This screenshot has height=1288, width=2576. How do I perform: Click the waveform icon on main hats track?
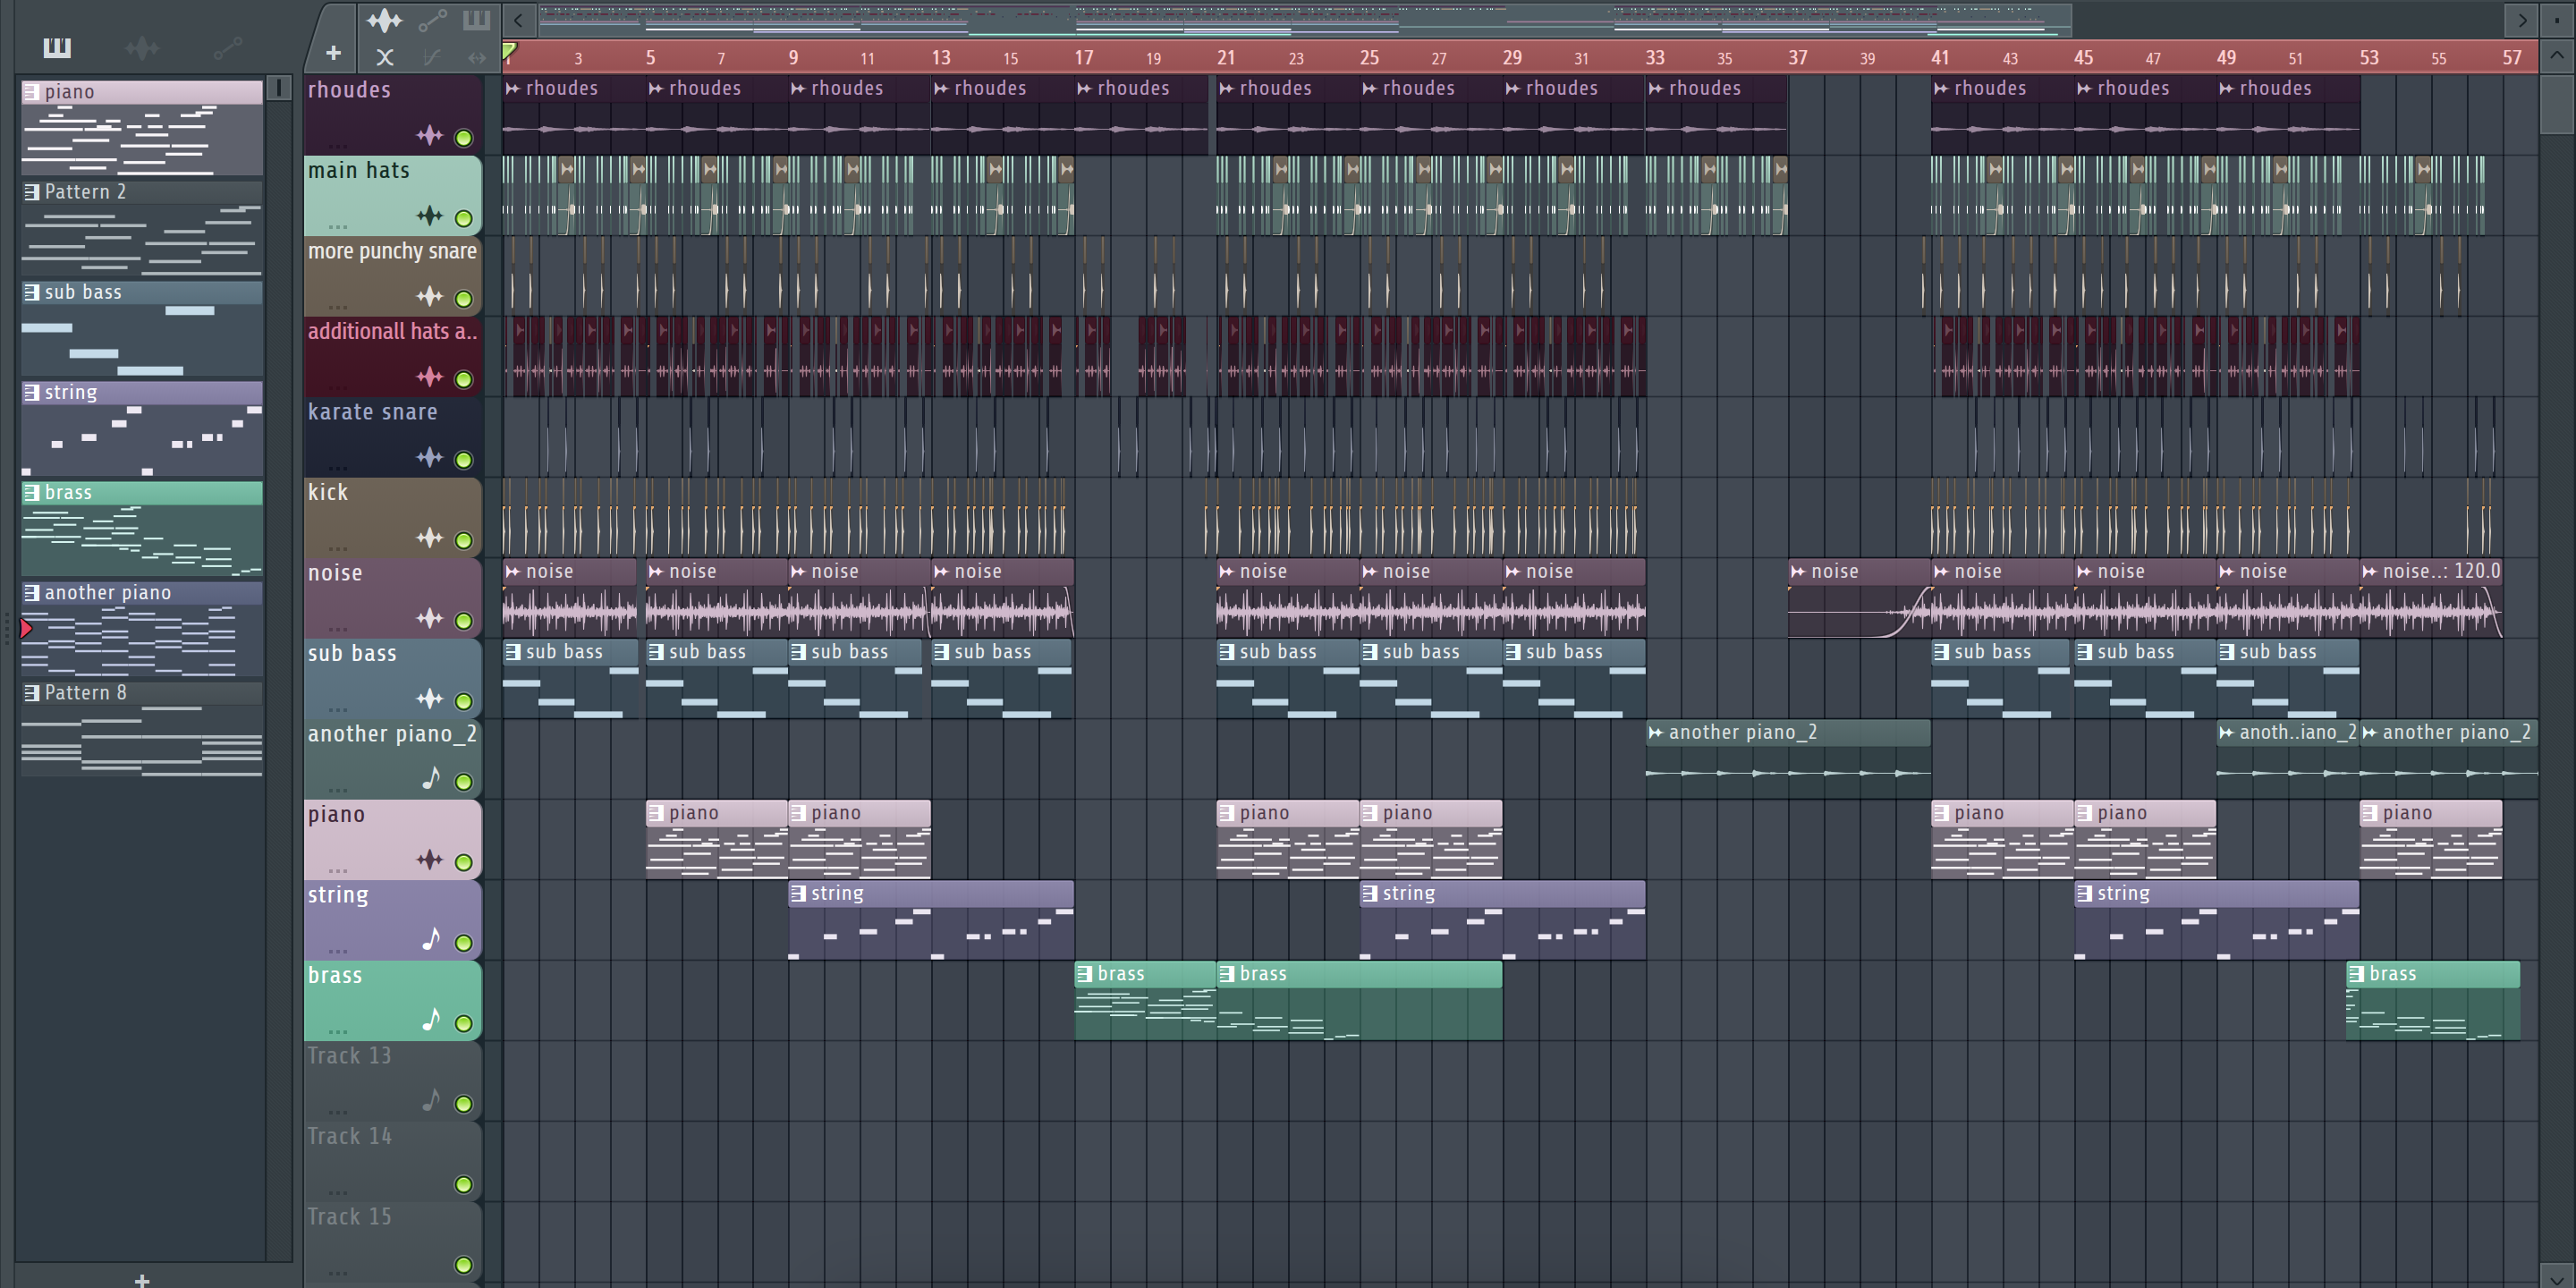[430, 215]
